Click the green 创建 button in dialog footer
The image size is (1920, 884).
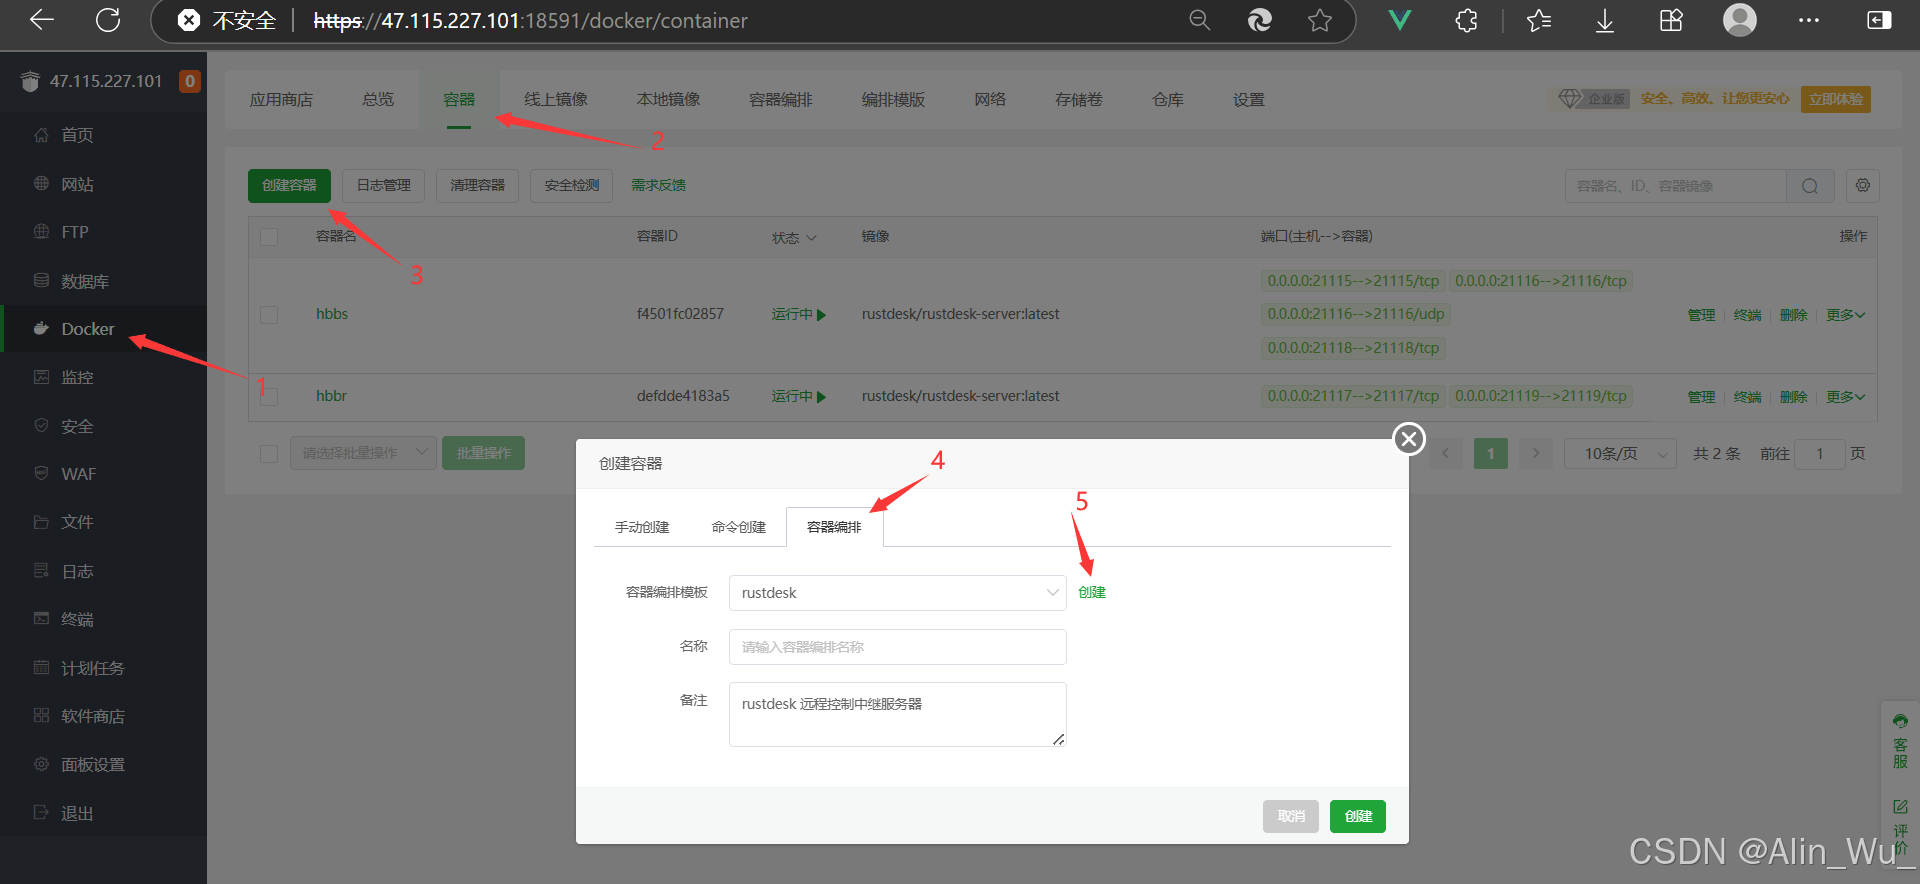(x=1357, y=816)
